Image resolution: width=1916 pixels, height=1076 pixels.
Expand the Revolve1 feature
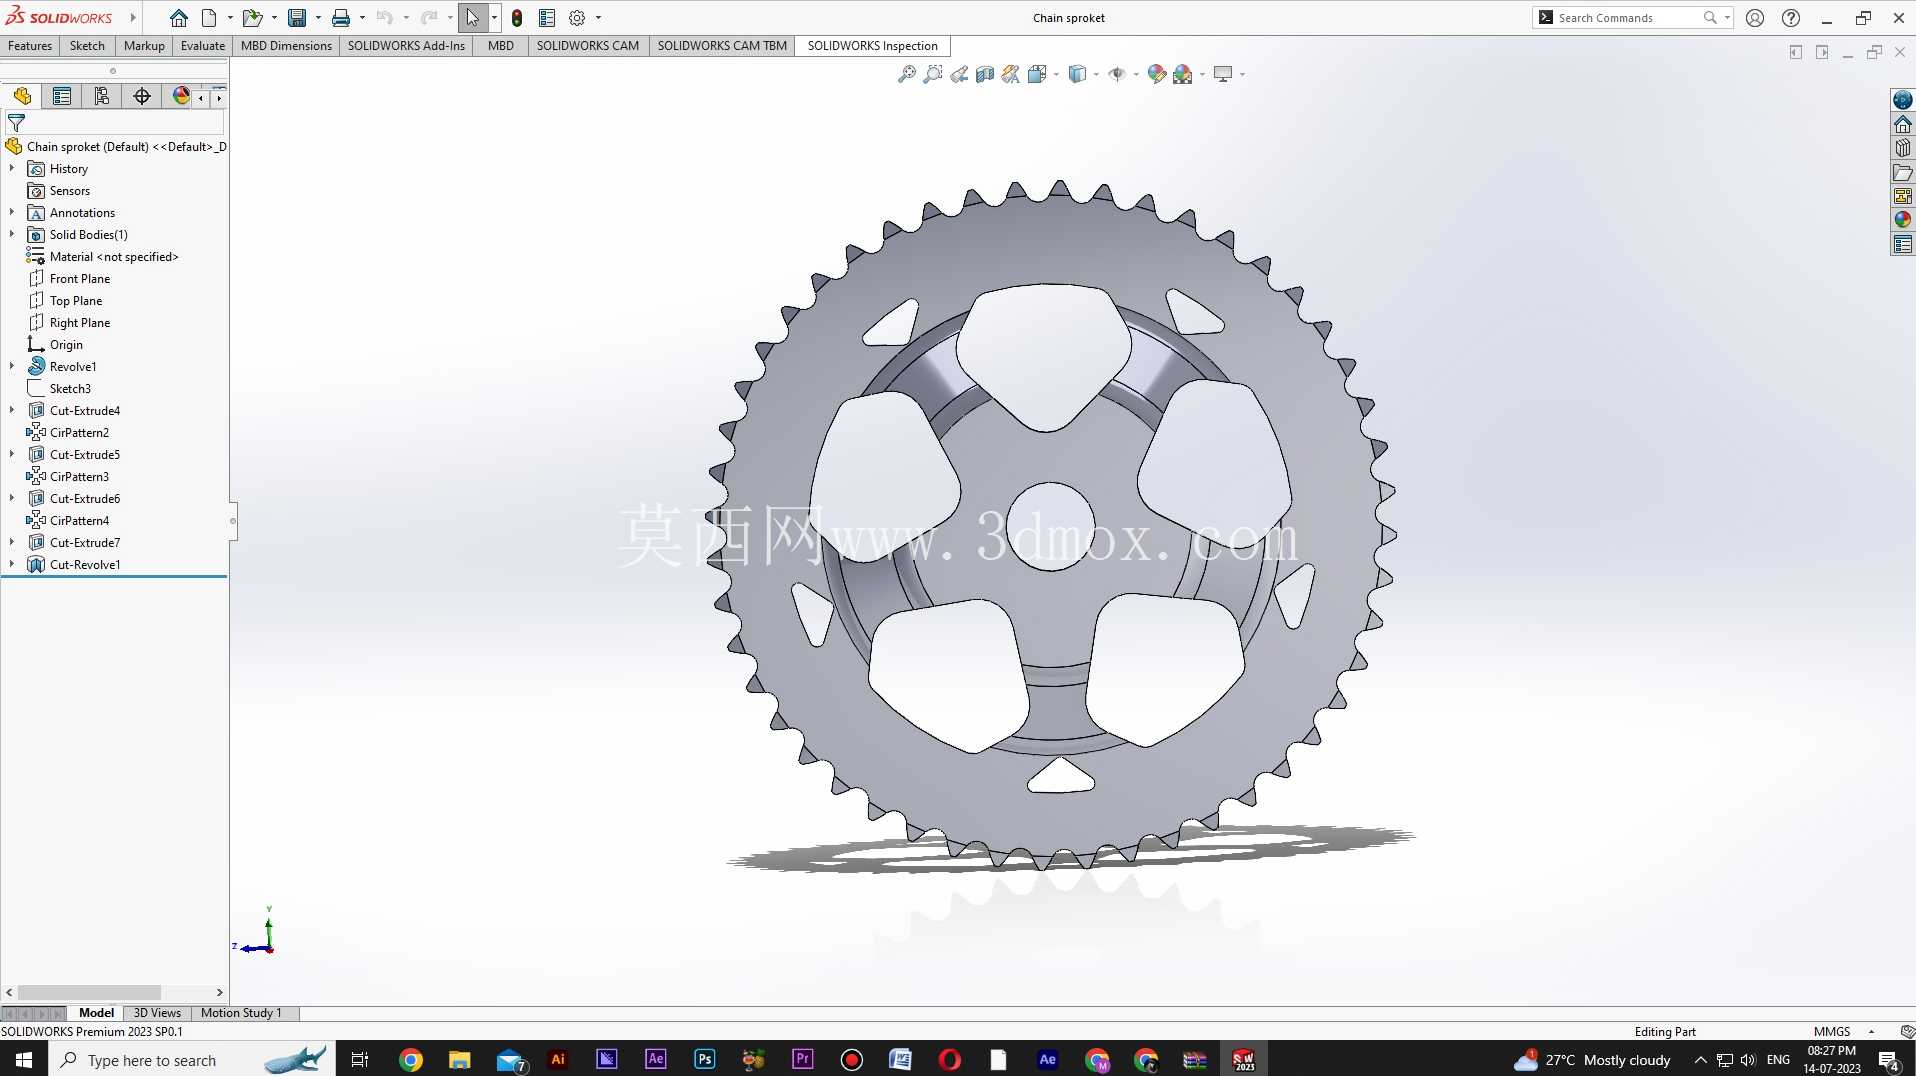click(x=12, y=367)
